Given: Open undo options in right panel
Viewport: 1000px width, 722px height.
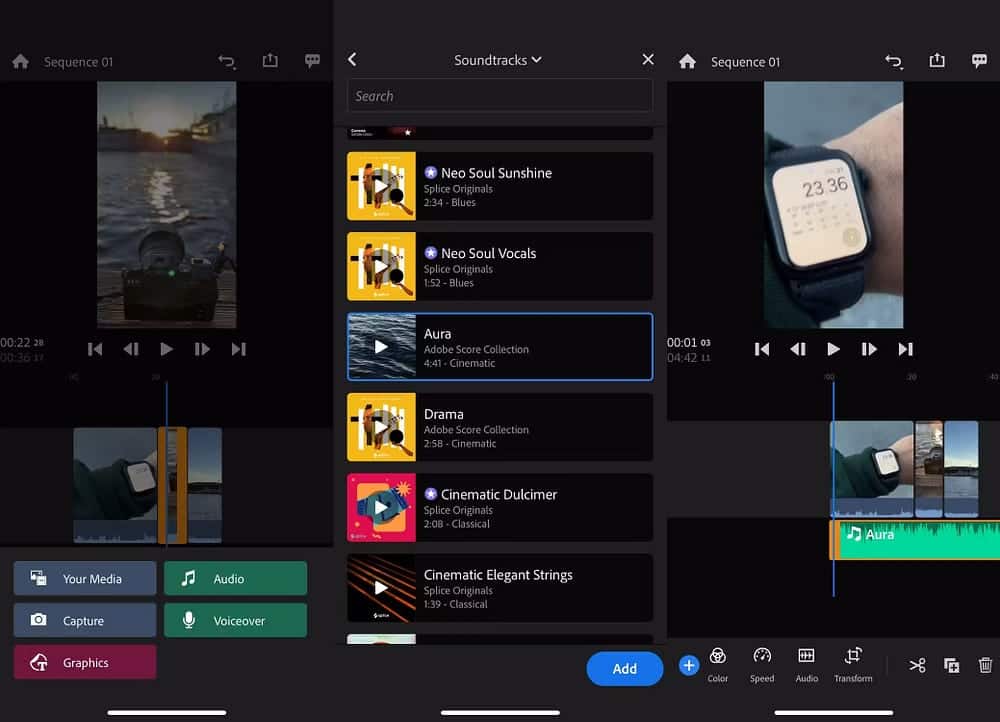Looking at the screenshot, I should tap(894, 62).
